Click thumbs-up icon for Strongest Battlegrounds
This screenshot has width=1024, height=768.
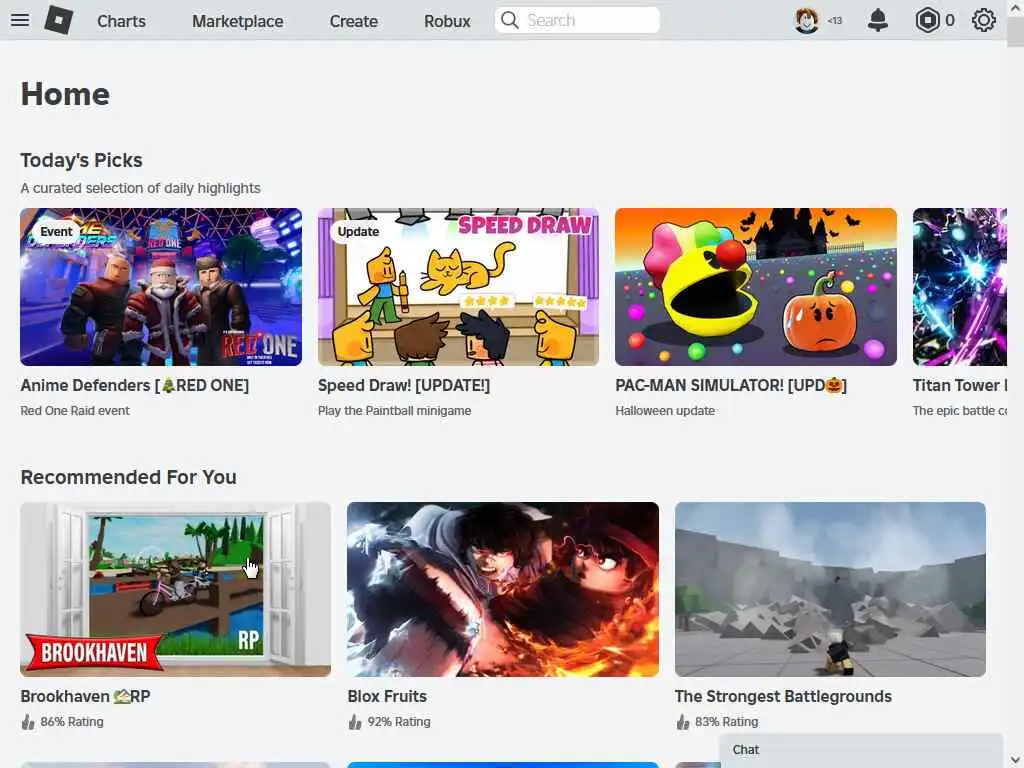pyautogui.click(x=682, y=722)
